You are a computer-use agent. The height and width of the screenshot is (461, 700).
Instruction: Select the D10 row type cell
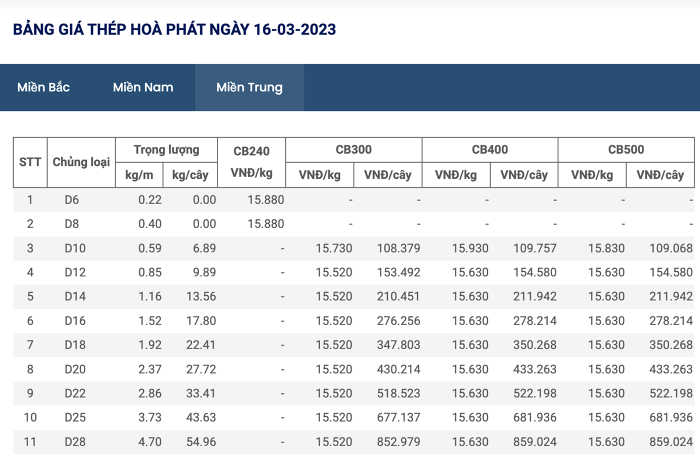(x=75, y=248)
